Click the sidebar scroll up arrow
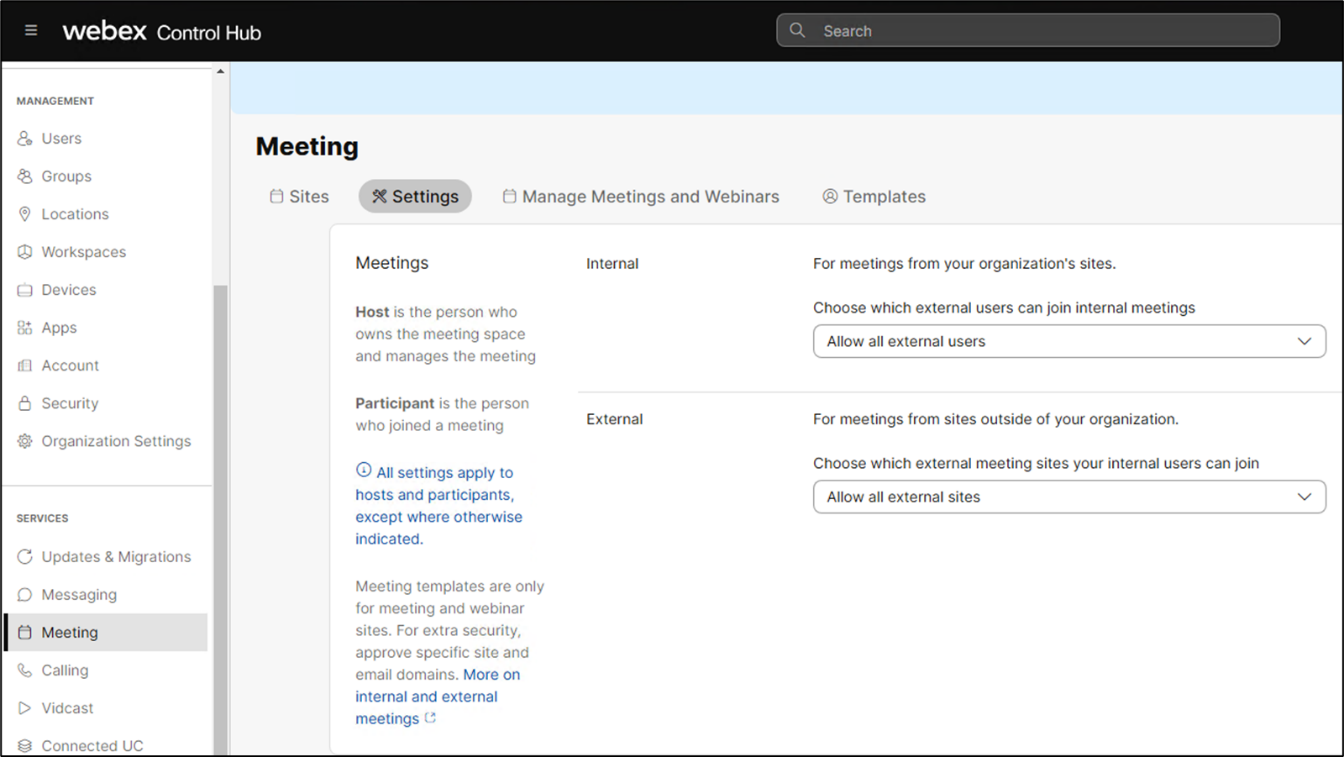This screenshot has height=757, width=1344. [220, 72]
